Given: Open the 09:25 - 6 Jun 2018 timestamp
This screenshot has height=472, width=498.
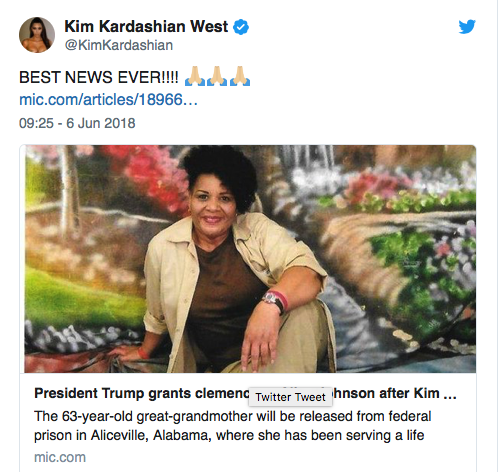Looking at the screenshot, I should (x=77, y=123).
